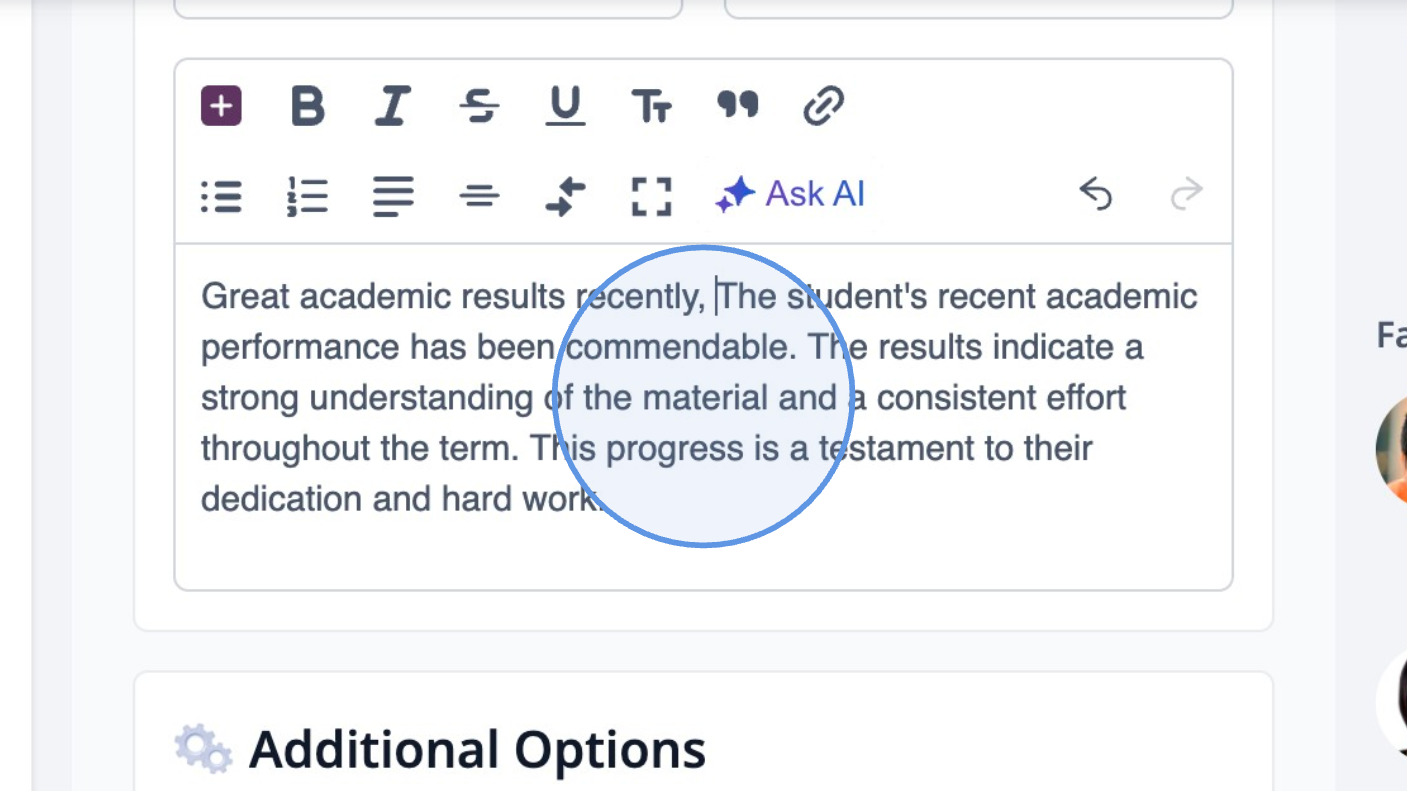Click the insert (+) button in the toolbar
This screenshot has width=1407, height=791.
coord(223,104)
